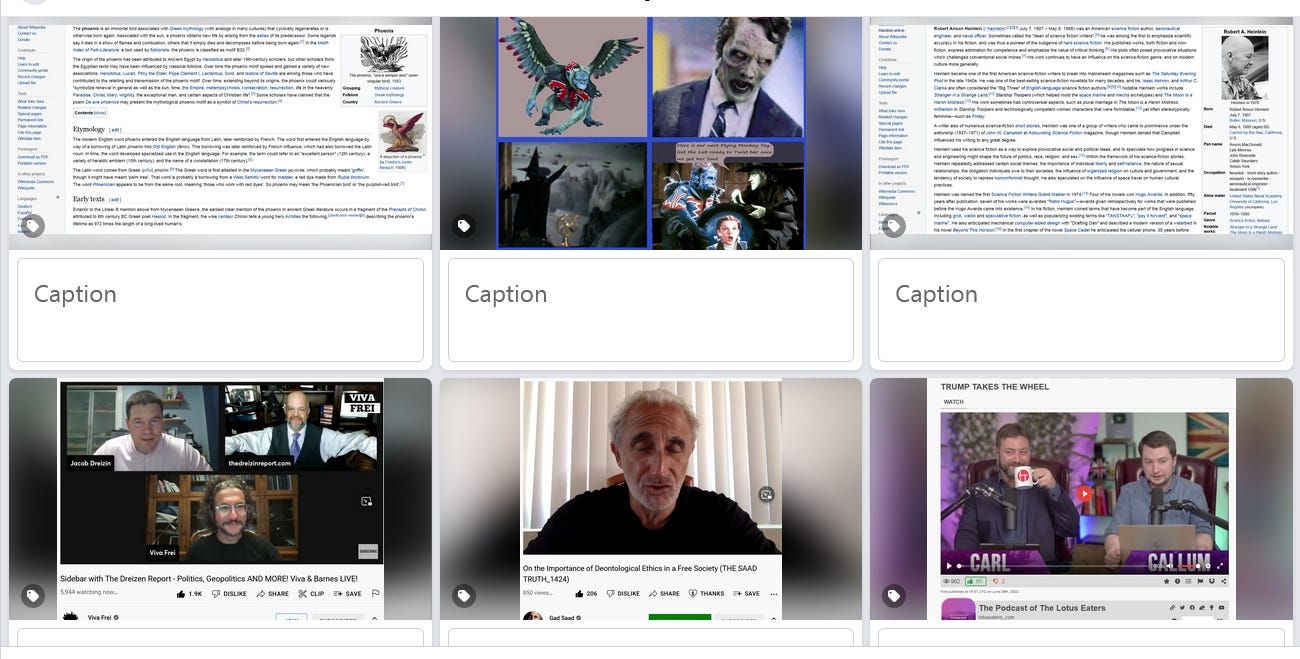Click the 'TRUMP TAKES THE WHEEL' heading
This screenshot has width=1300, height=659.
click(994, 386)
